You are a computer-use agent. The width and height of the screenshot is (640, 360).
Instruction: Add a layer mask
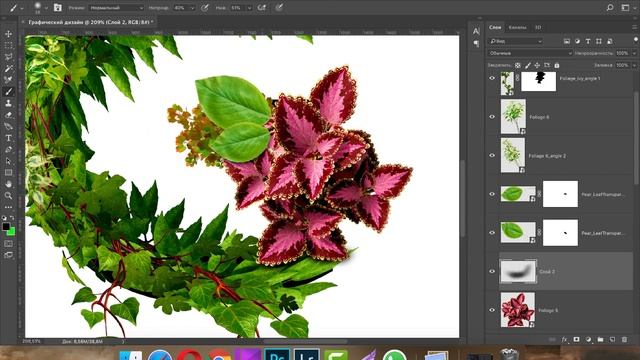click(576, 339)
